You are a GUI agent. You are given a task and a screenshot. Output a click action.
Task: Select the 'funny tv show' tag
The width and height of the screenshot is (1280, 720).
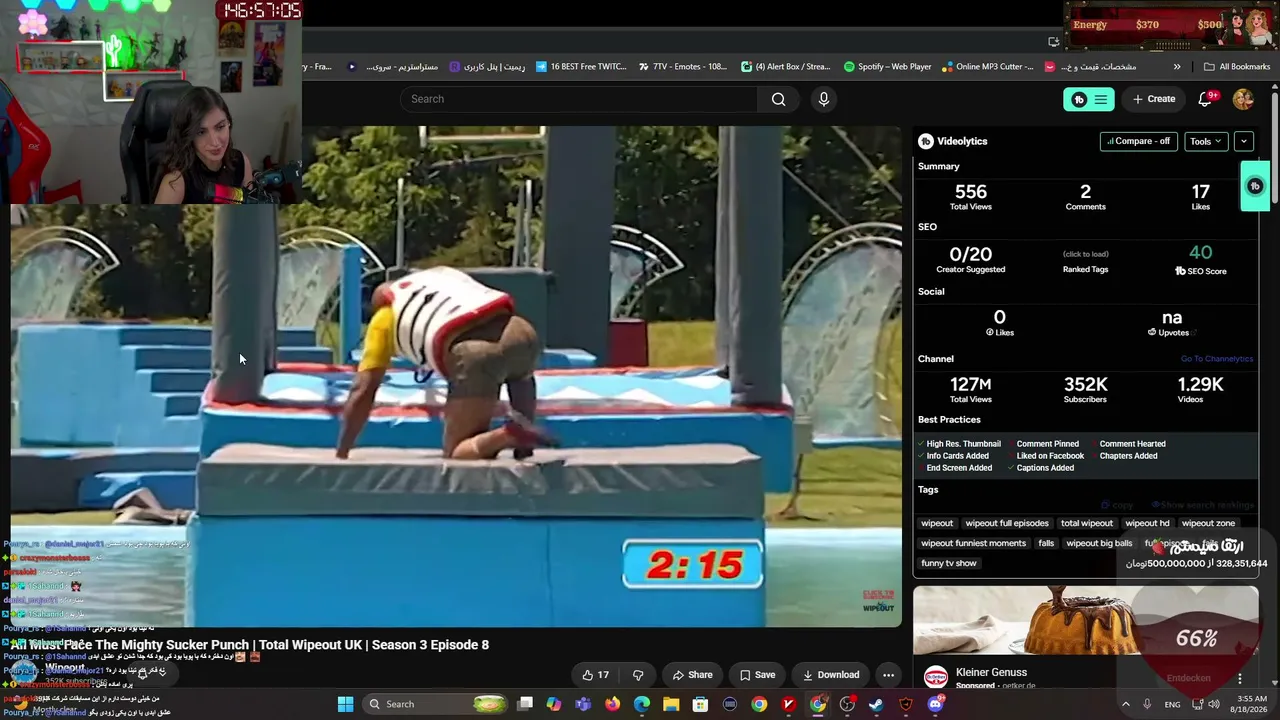[948, 563]
